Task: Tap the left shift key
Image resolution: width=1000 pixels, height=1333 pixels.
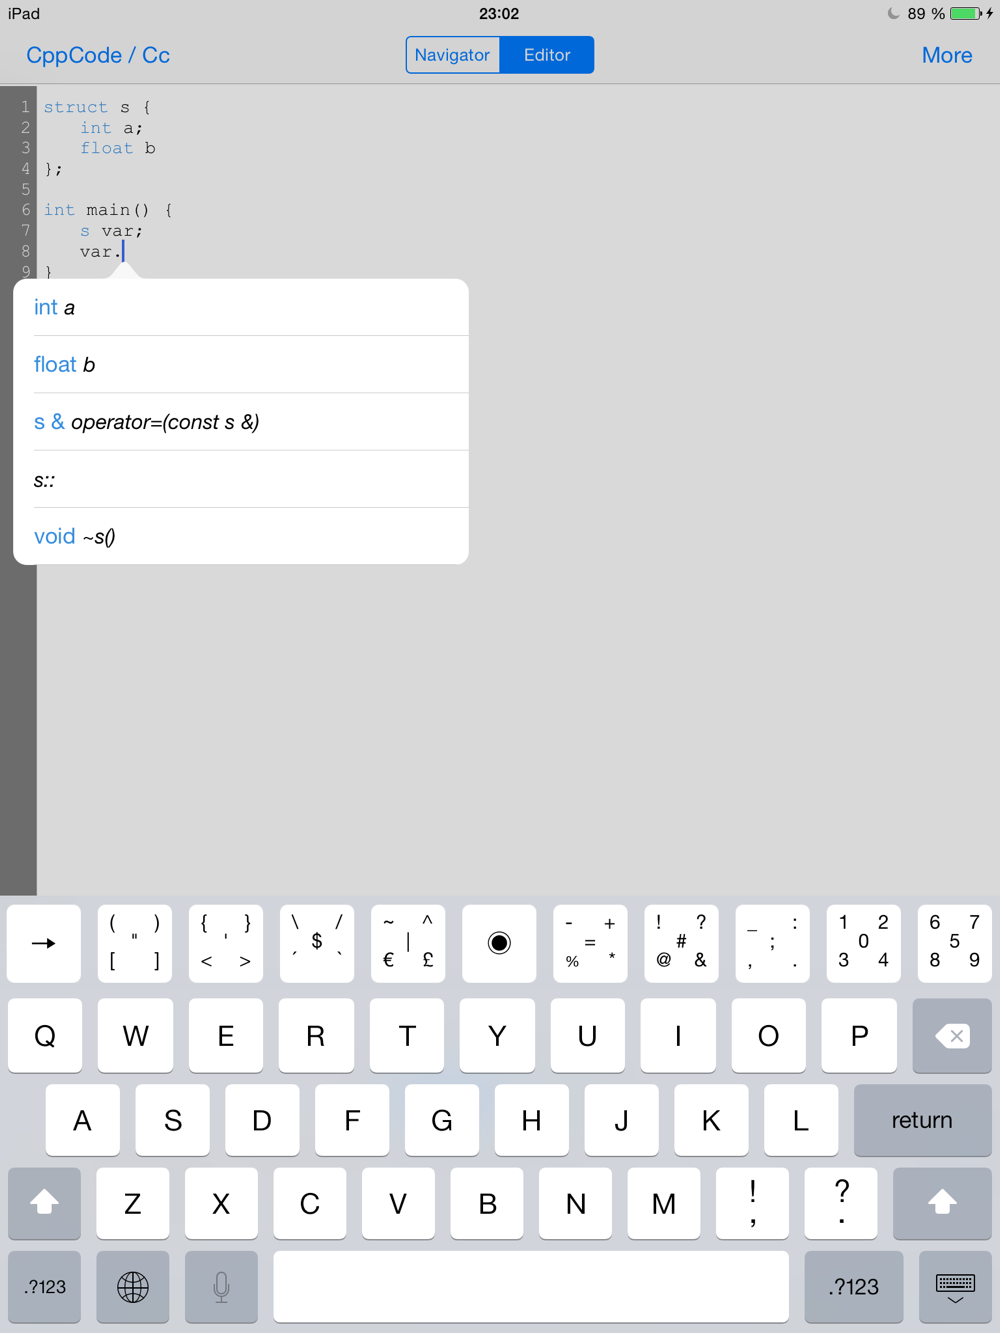Action: coord(44,1203)
